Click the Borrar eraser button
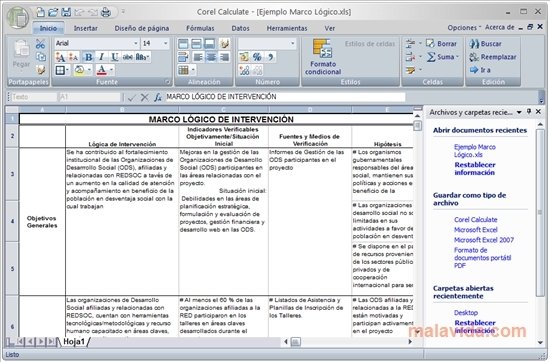The height and width of the screenshot is (362, 550). click(x=441, y=44)
